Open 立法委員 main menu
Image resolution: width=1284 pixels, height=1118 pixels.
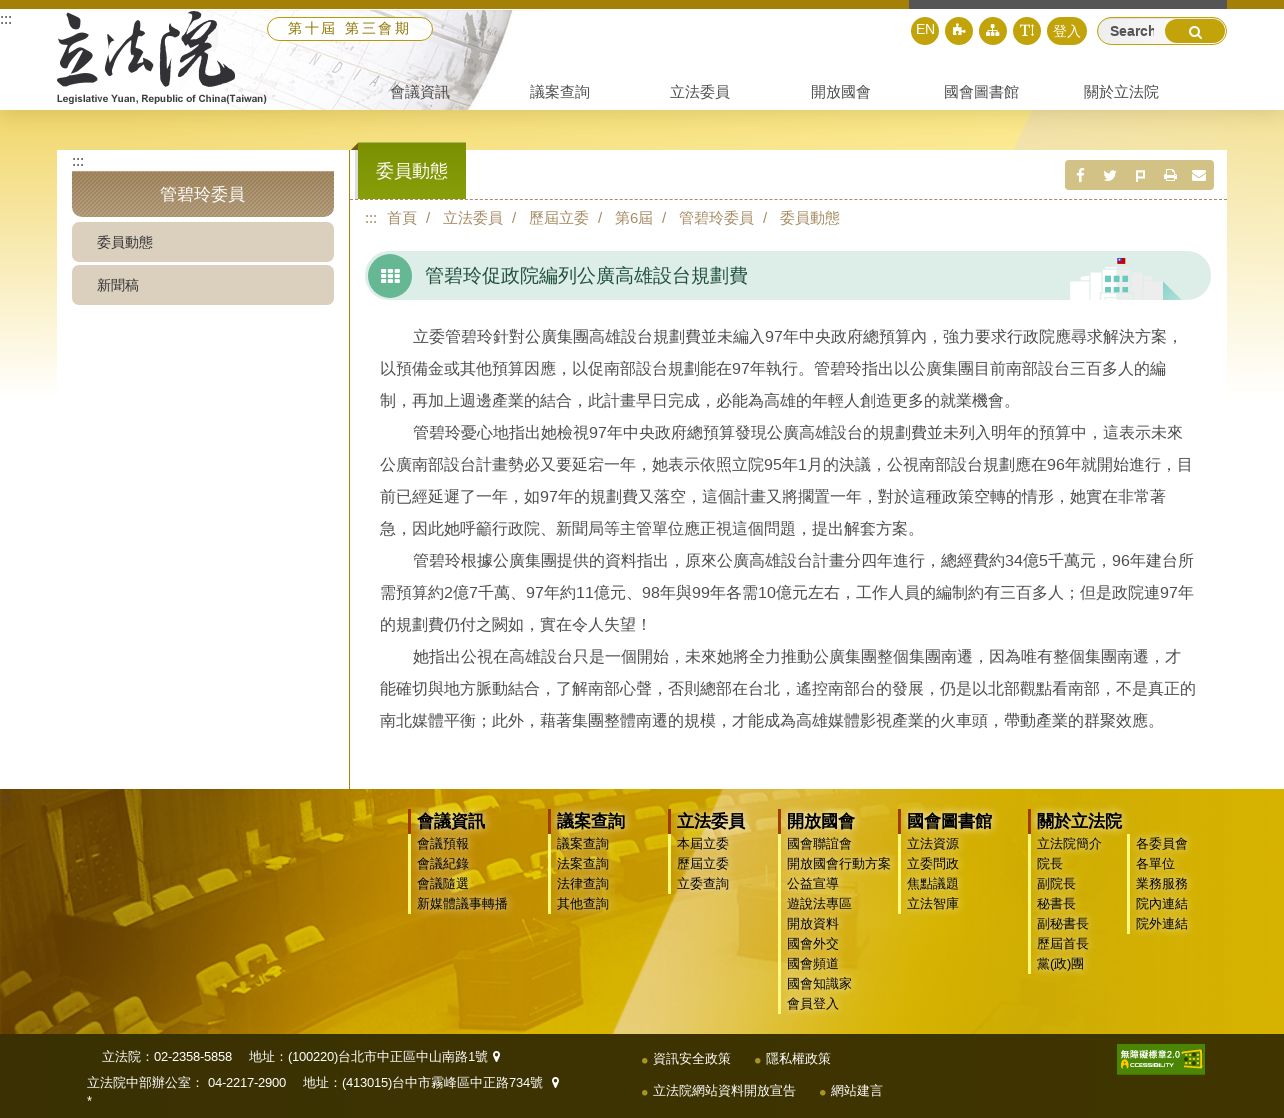click(700, 92)
